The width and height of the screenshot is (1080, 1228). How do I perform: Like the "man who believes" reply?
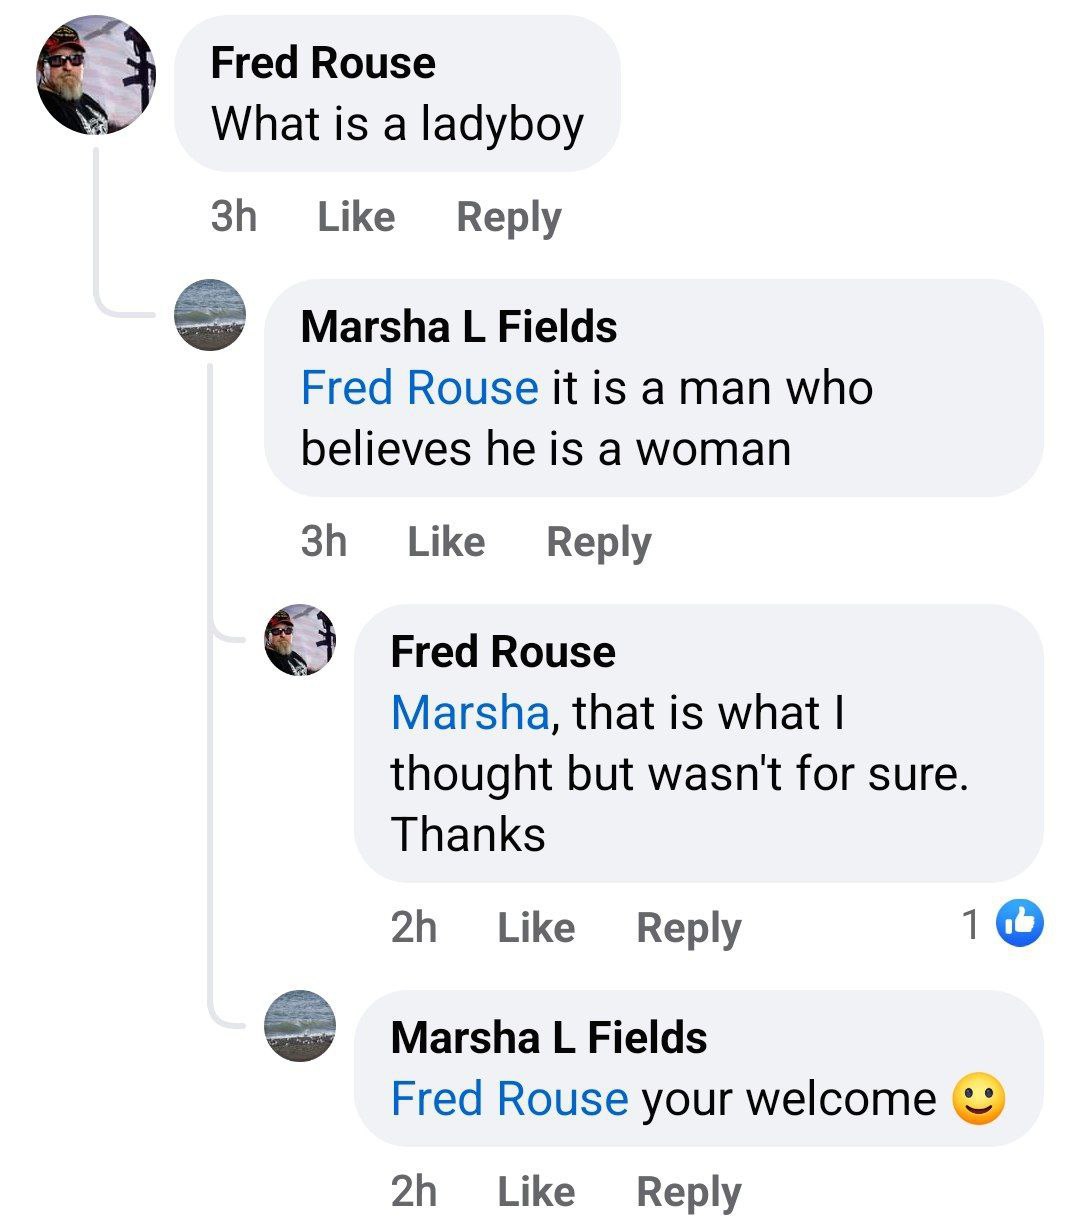[x=446, y=542]
